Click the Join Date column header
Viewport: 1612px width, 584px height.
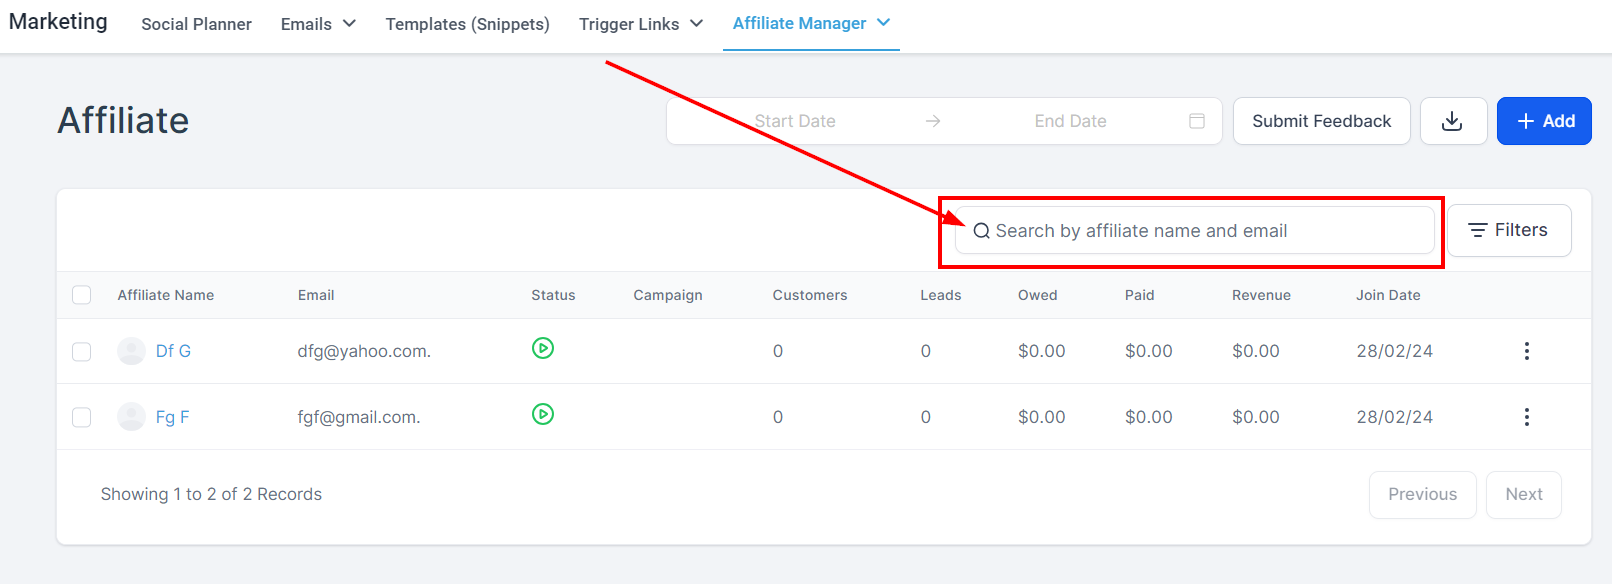pyautogui.click(x=1388, y=295)
